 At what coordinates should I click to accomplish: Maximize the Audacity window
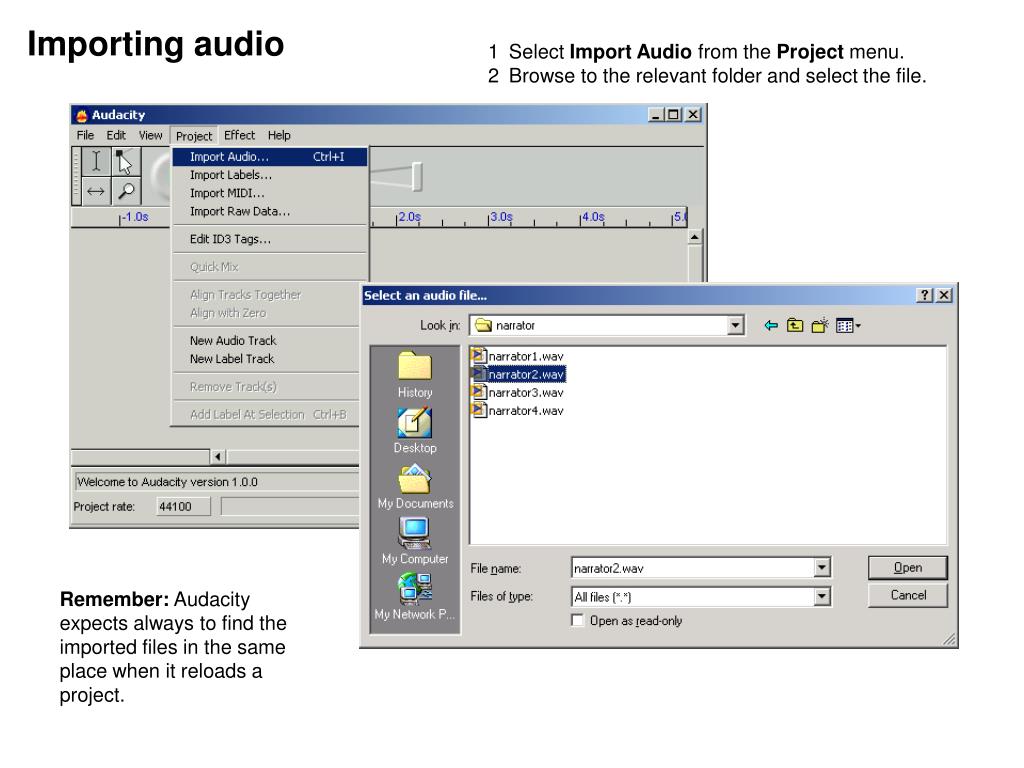coord(673,115)
